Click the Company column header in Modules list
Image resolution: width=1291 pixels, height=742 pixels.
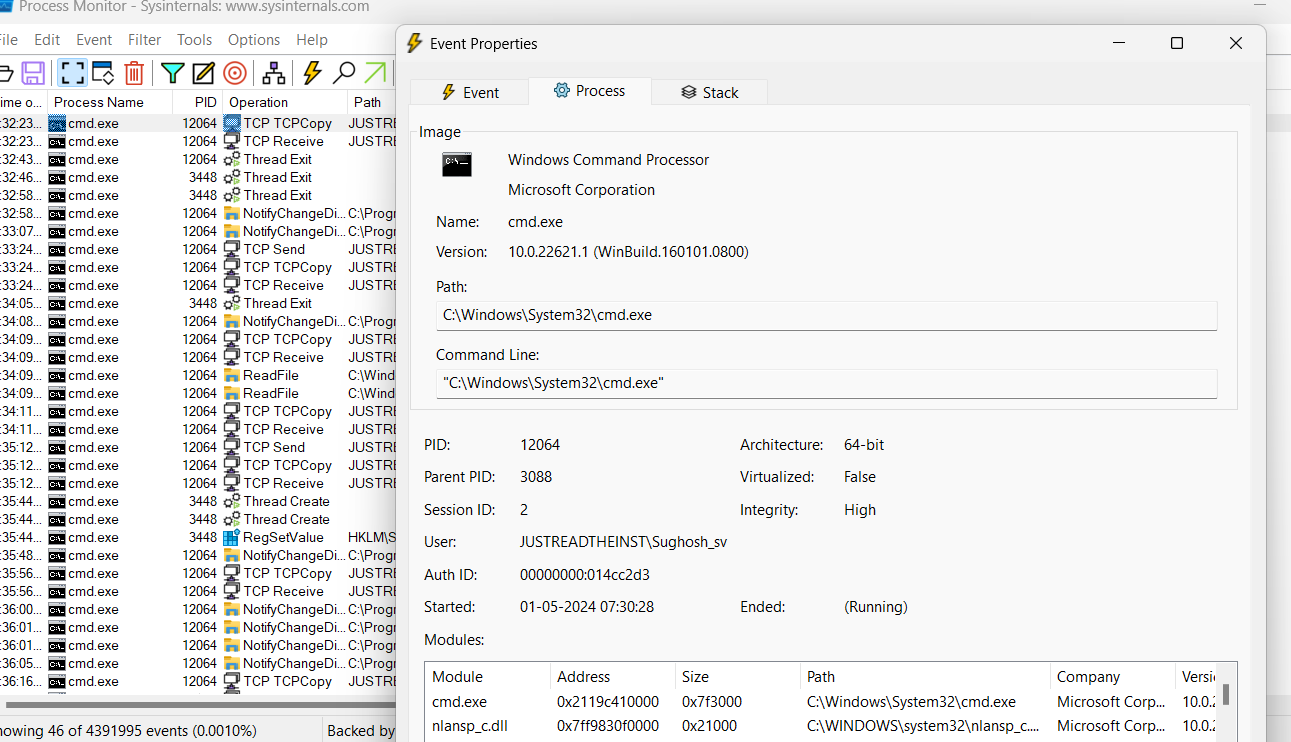click(1113, 677)
